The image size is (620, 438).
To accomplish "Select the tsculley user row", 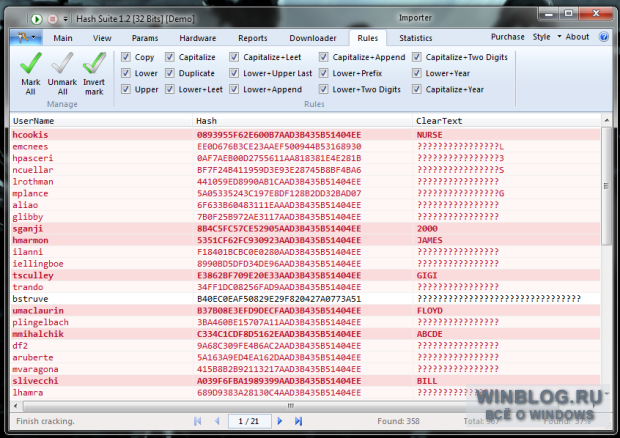I will [x=305, y=275].
